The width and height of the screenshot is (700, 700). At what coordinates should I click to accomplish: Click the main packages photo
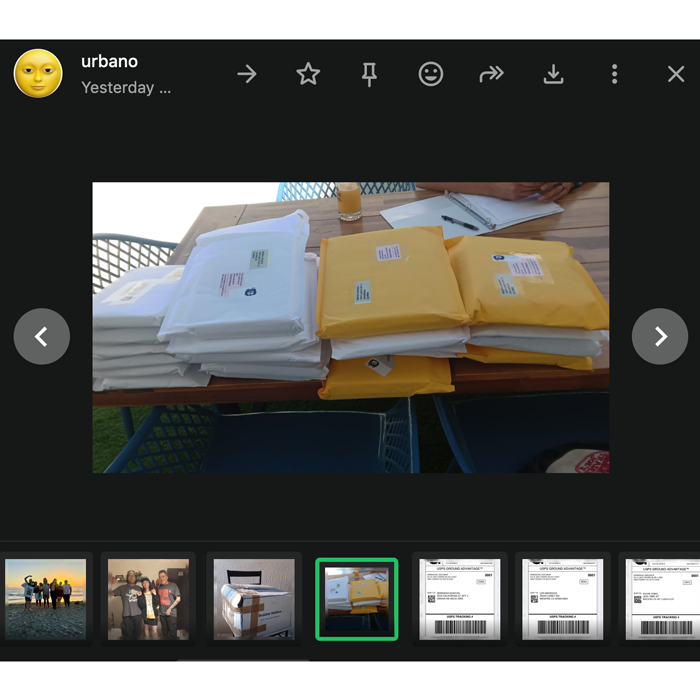351,327
